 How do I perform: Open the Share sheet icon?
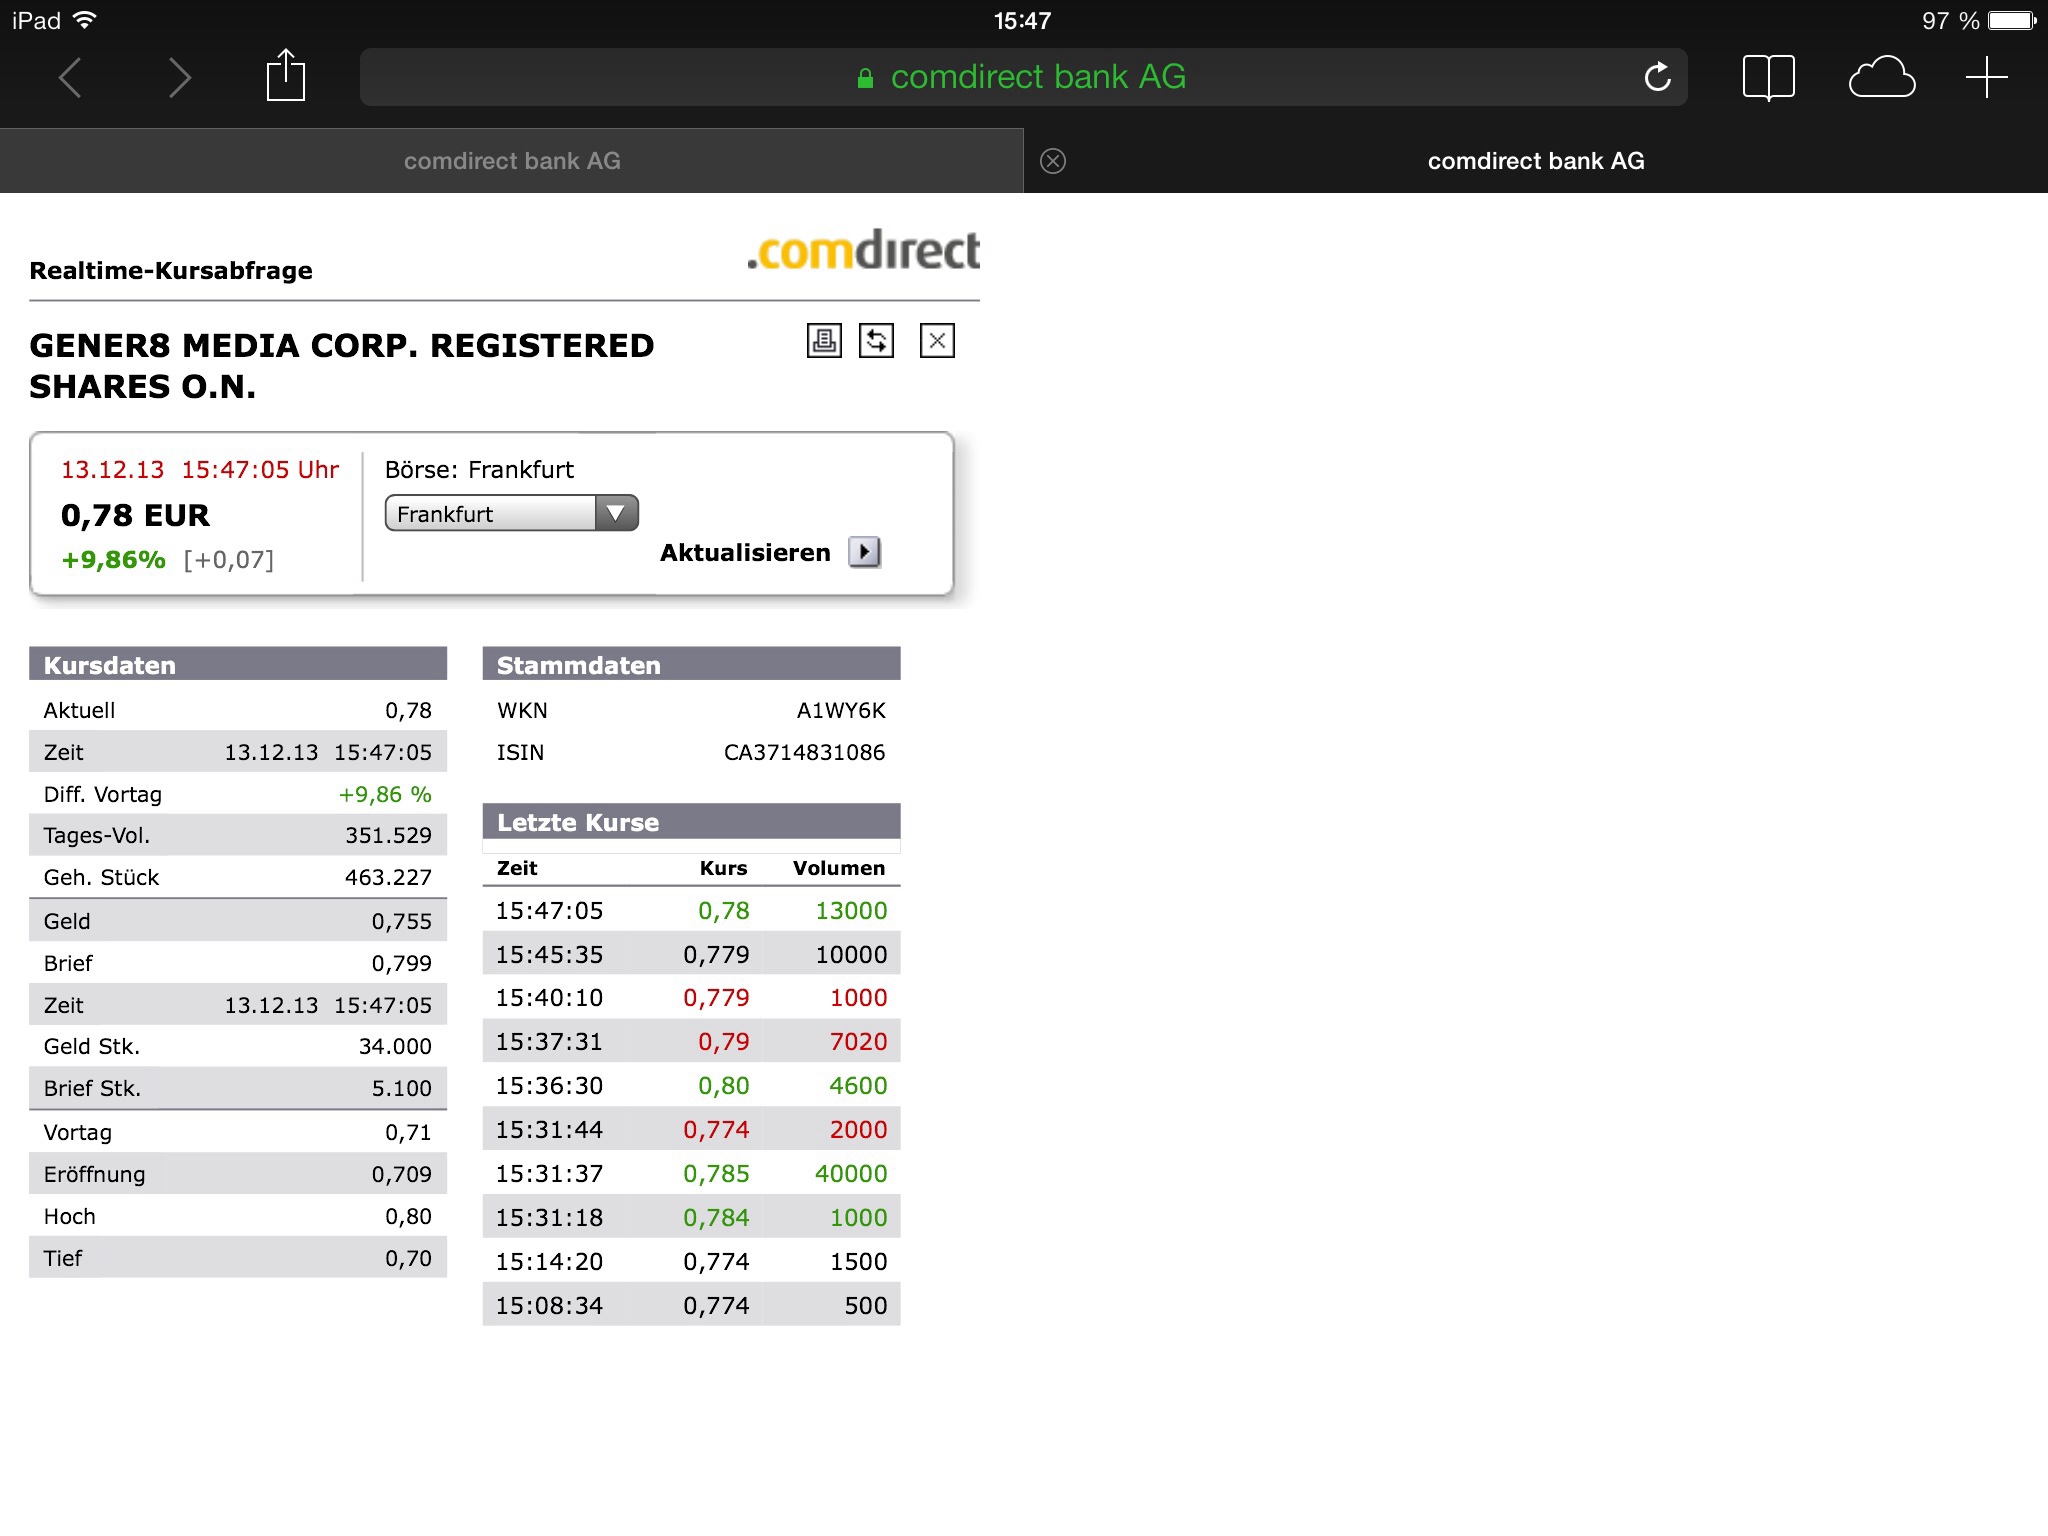(285, 76)
